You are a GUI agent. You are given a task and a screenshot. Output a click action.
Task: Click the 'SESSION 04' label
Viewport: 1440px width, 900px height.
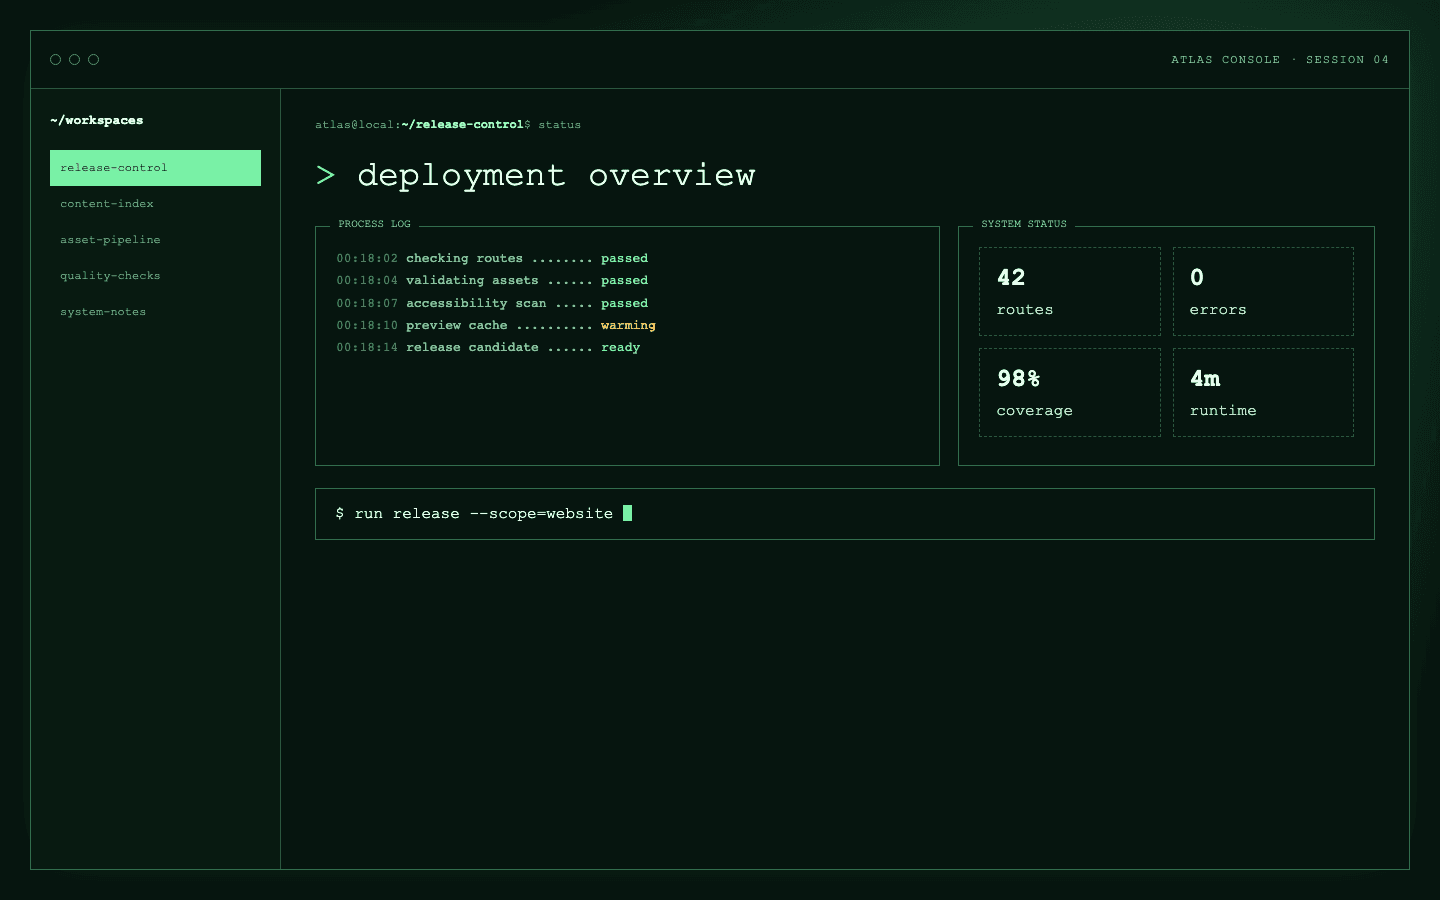1347,60
